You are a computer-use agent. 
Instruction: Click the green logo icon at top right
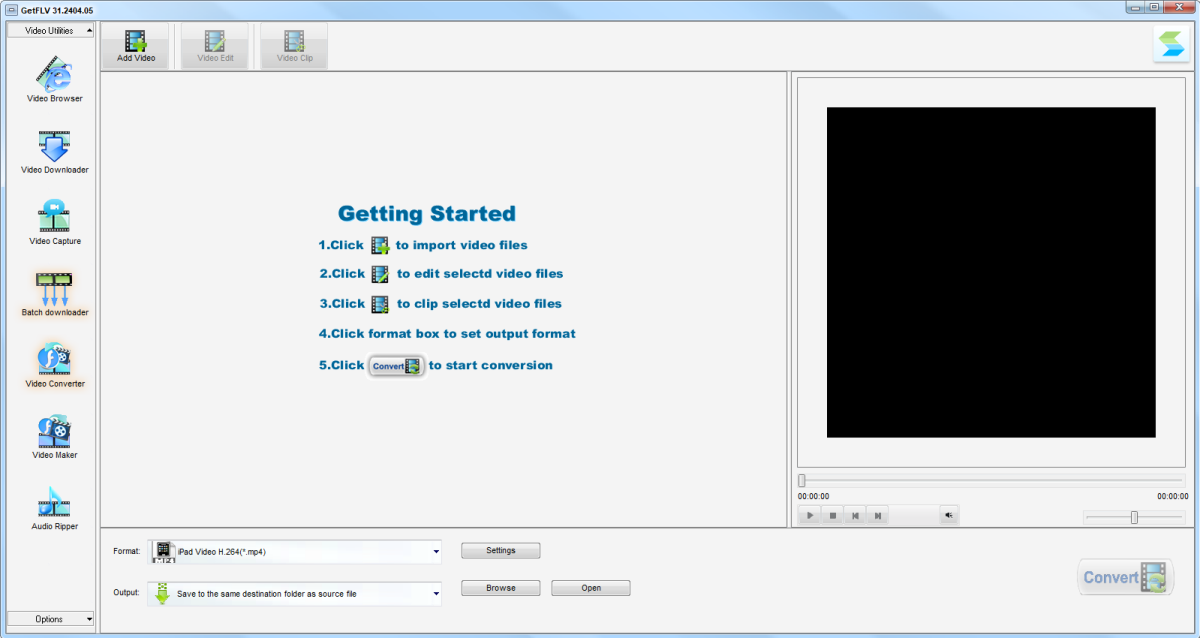1170,45
